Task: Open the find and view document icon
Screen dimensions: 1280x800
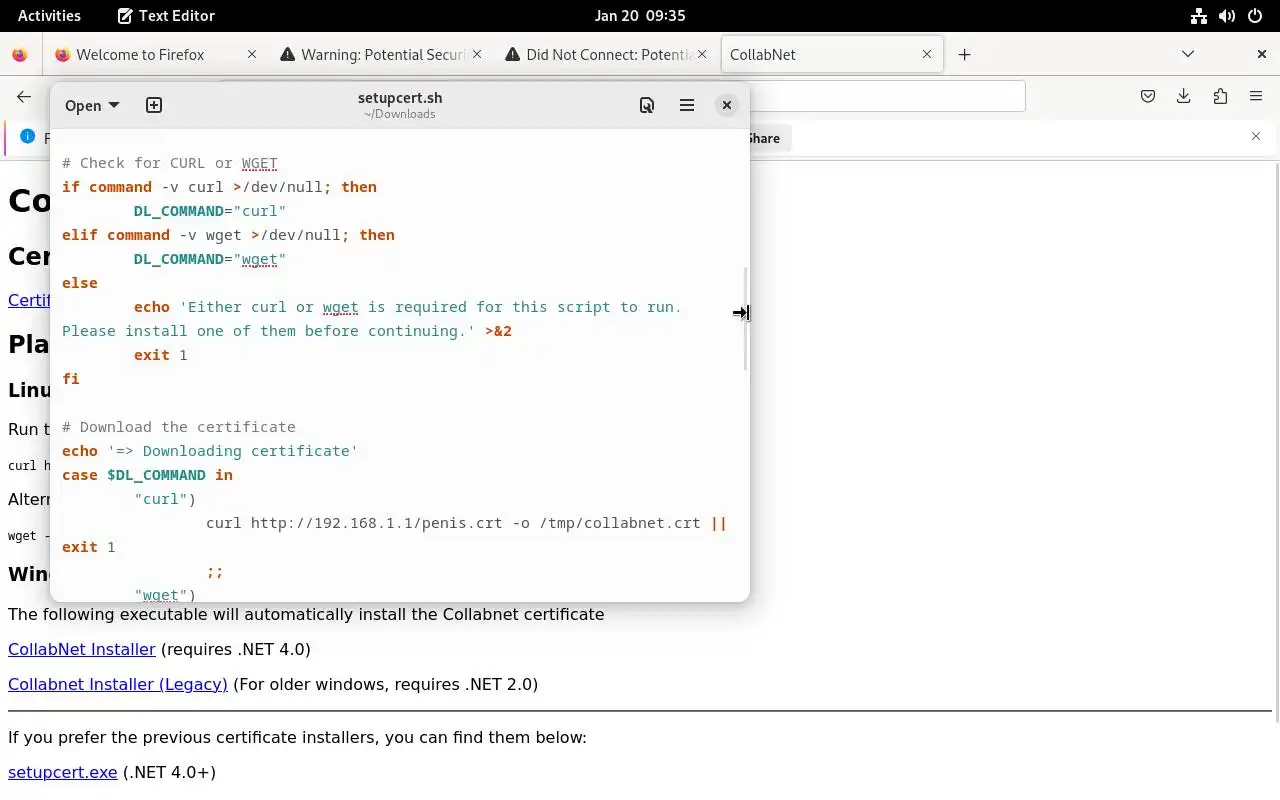Action: pyautogui.click(x=647, y=105)
